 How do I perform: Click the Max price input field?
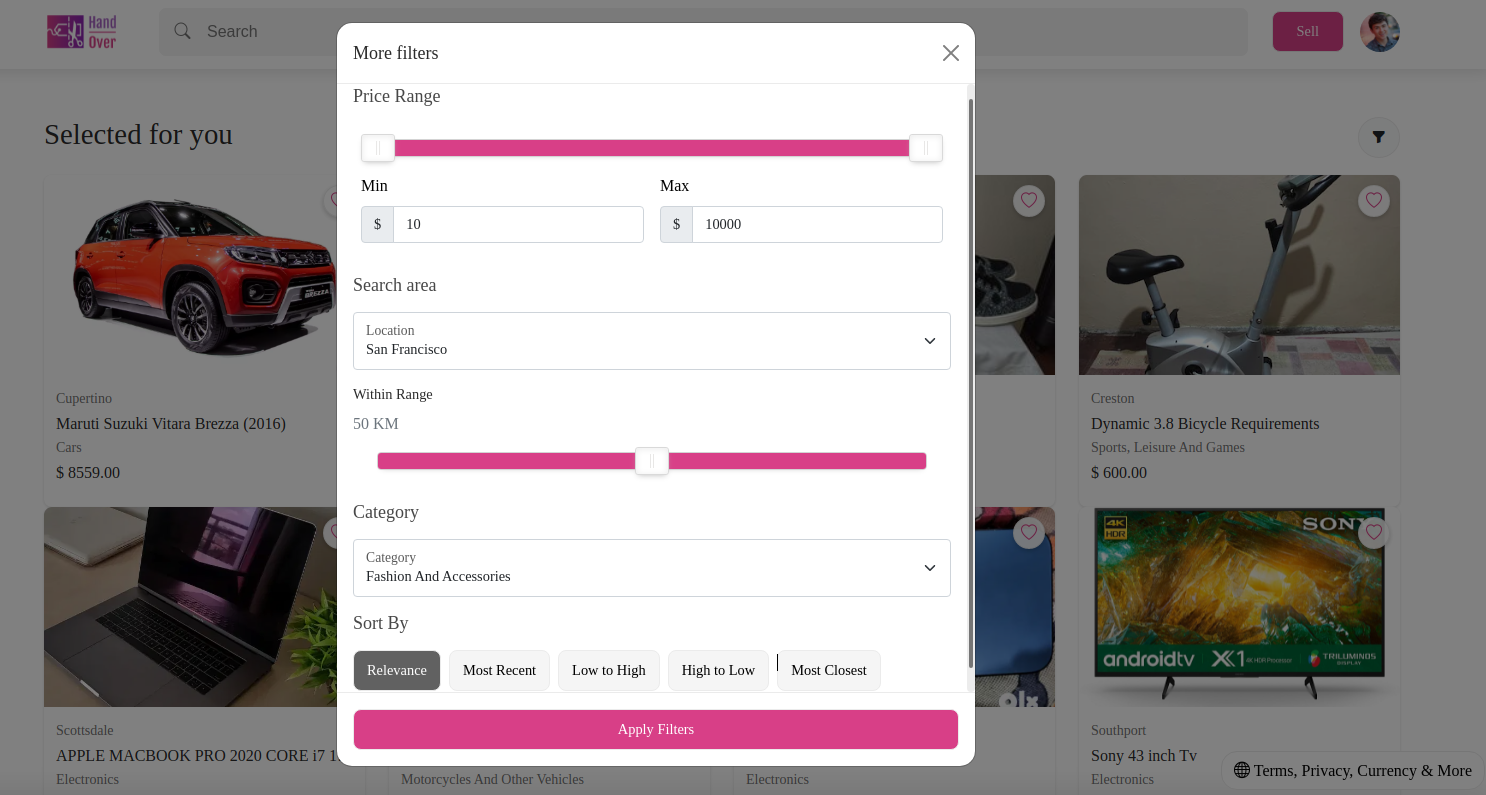pyautogui.click(x=816, y=224)
